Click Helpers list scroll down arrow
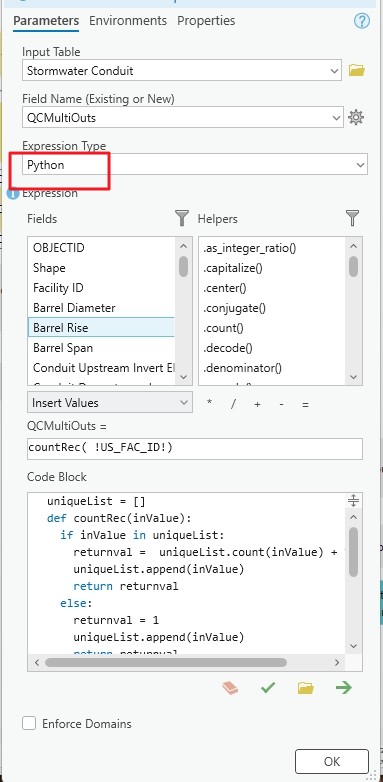Screen dimensions: 383x782 pyautogui.click(x=354, y=378)
